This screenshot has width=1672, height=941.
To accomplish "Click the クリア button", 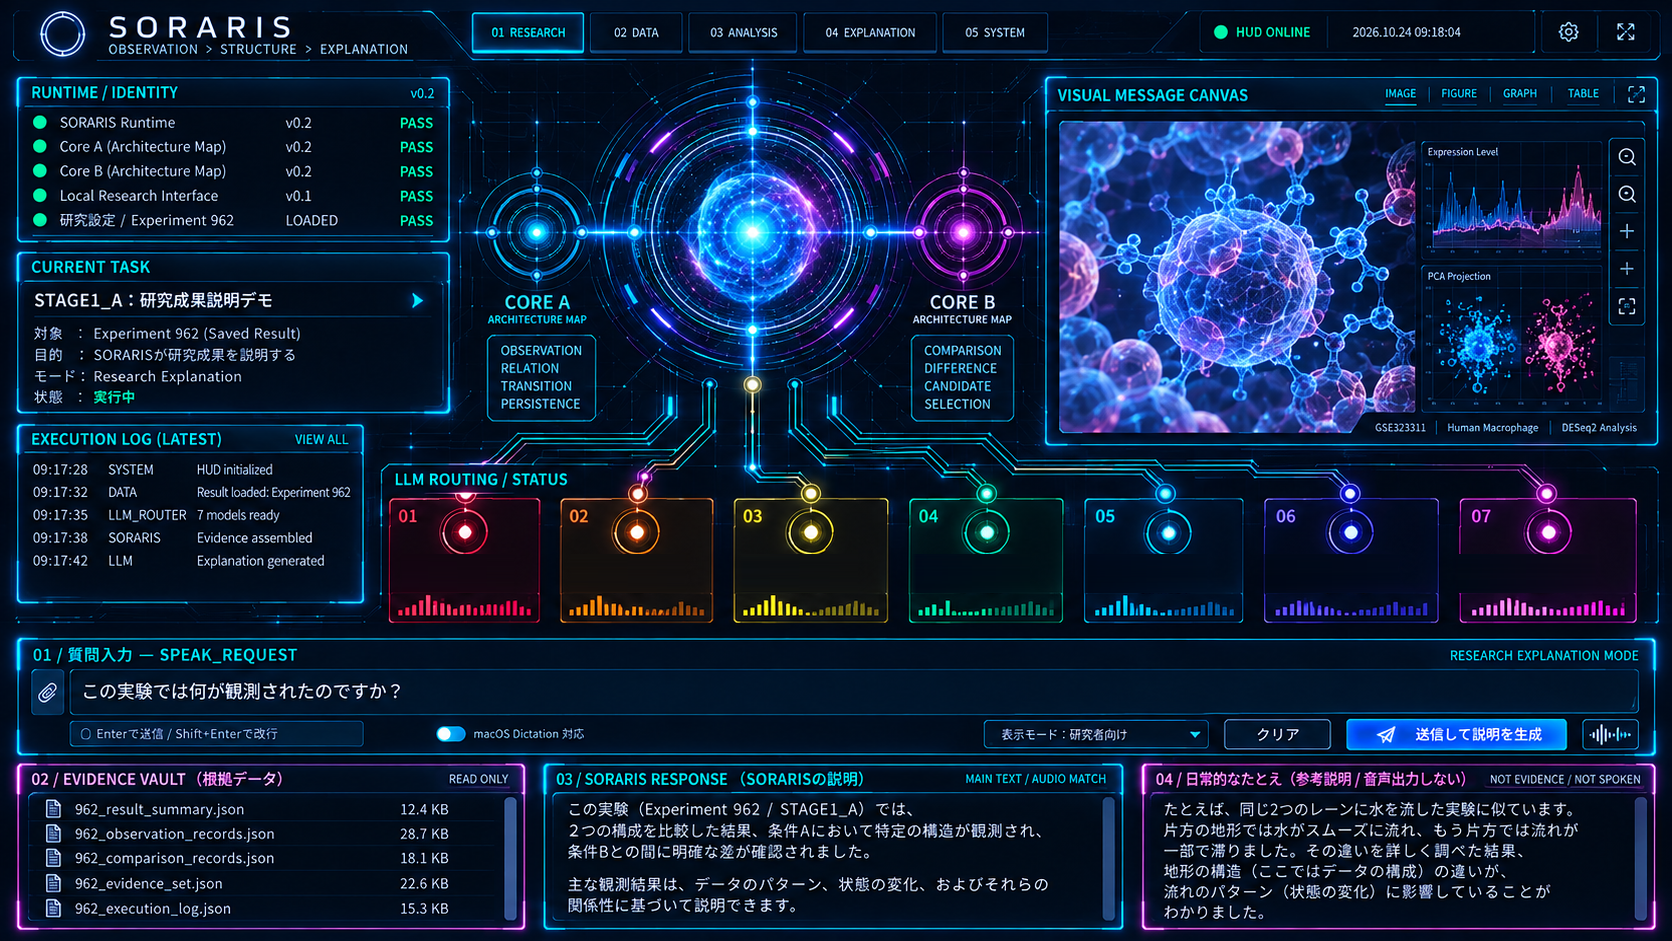I will pyautogui.click(x=1277, y=734).
